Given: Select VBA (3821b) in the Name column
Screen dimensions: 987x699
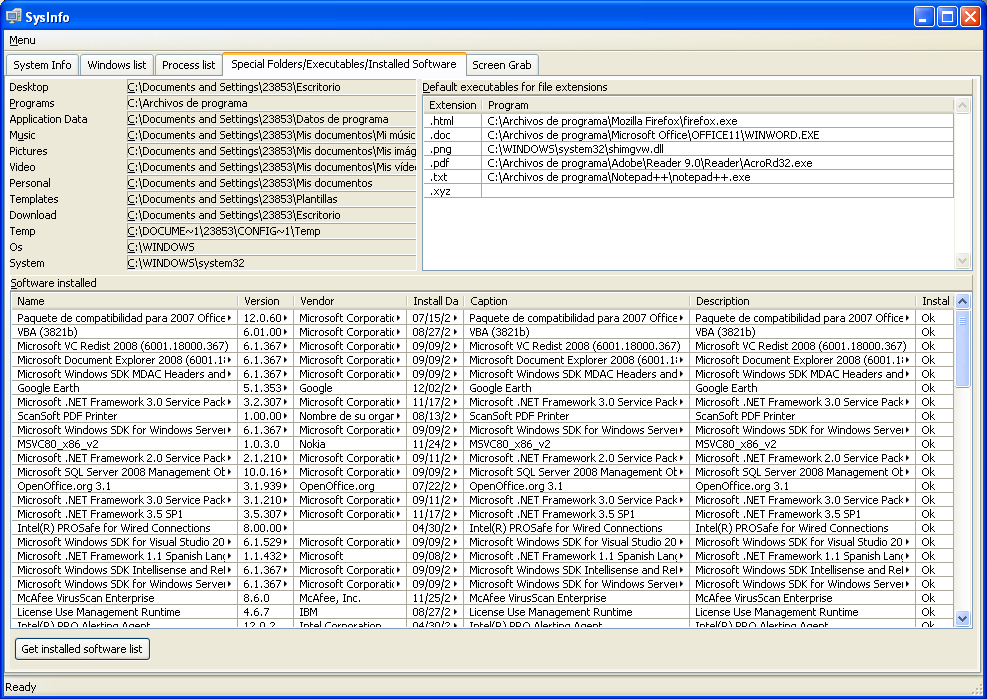Looking at the screenshot, I should (x=124, y=332).
